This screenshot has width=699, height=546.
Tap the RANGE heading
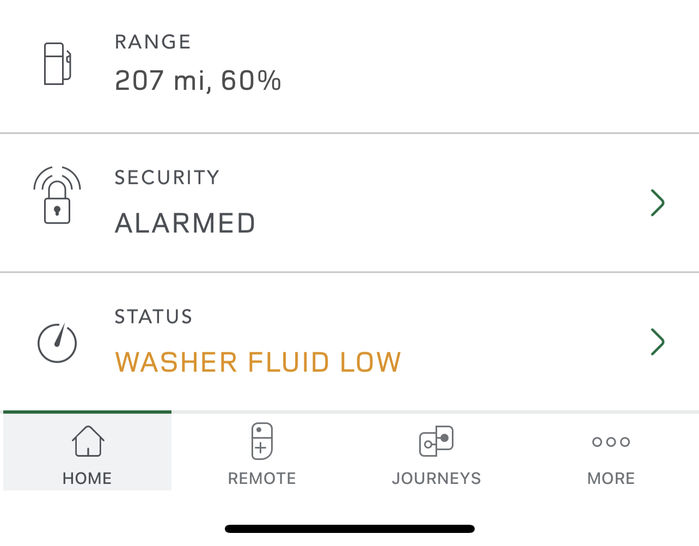pyautogui.click(x=153, y=42)
